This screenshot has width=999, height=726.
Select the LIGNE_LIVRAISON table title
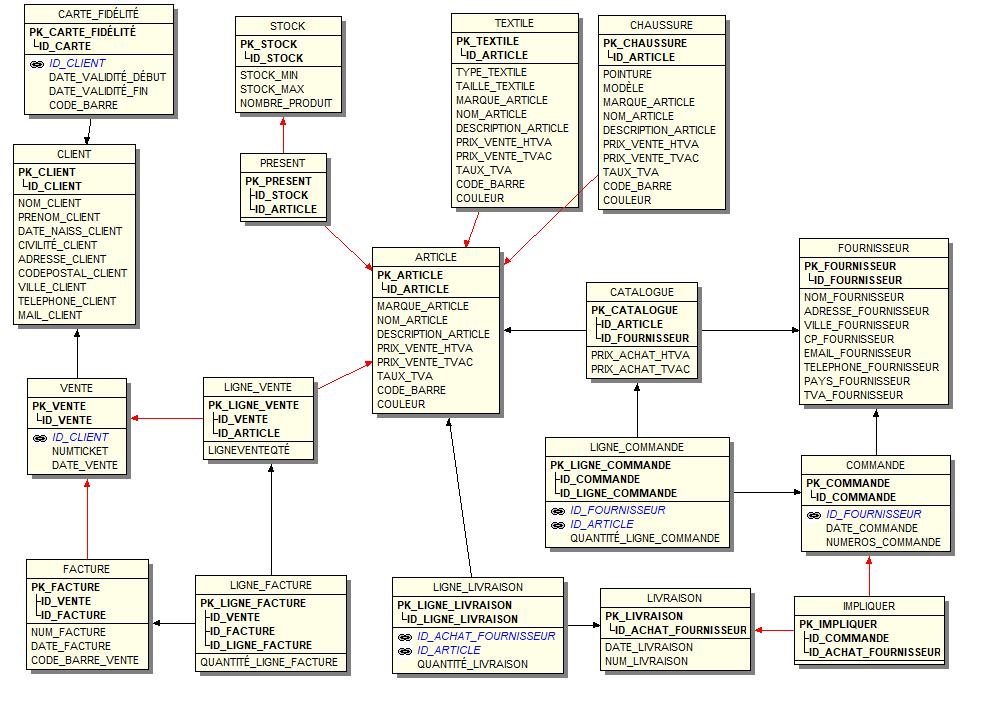click(x=478, y=587)
